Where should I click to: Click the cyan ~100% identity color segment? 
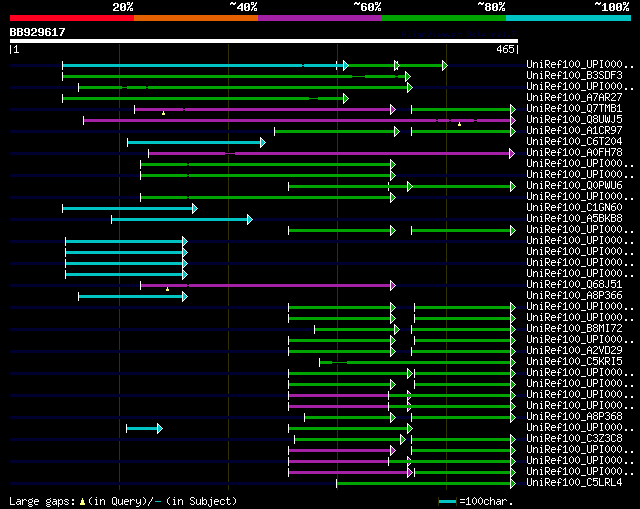[x=569, y=18]
